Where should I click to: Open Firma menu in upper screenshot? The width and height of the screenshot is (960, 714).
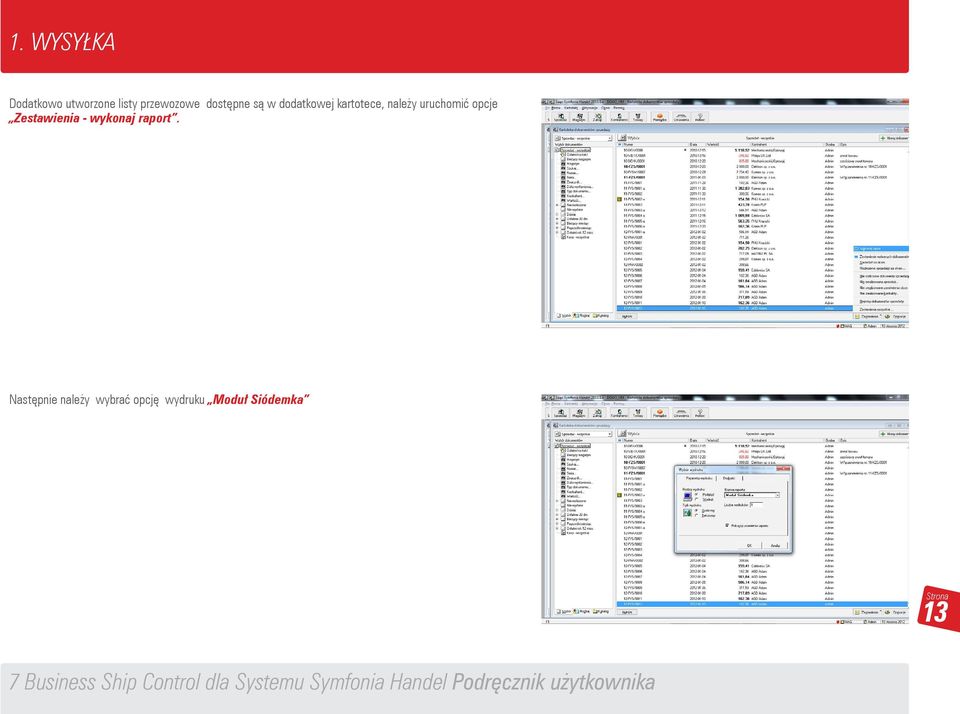point(557,108)
